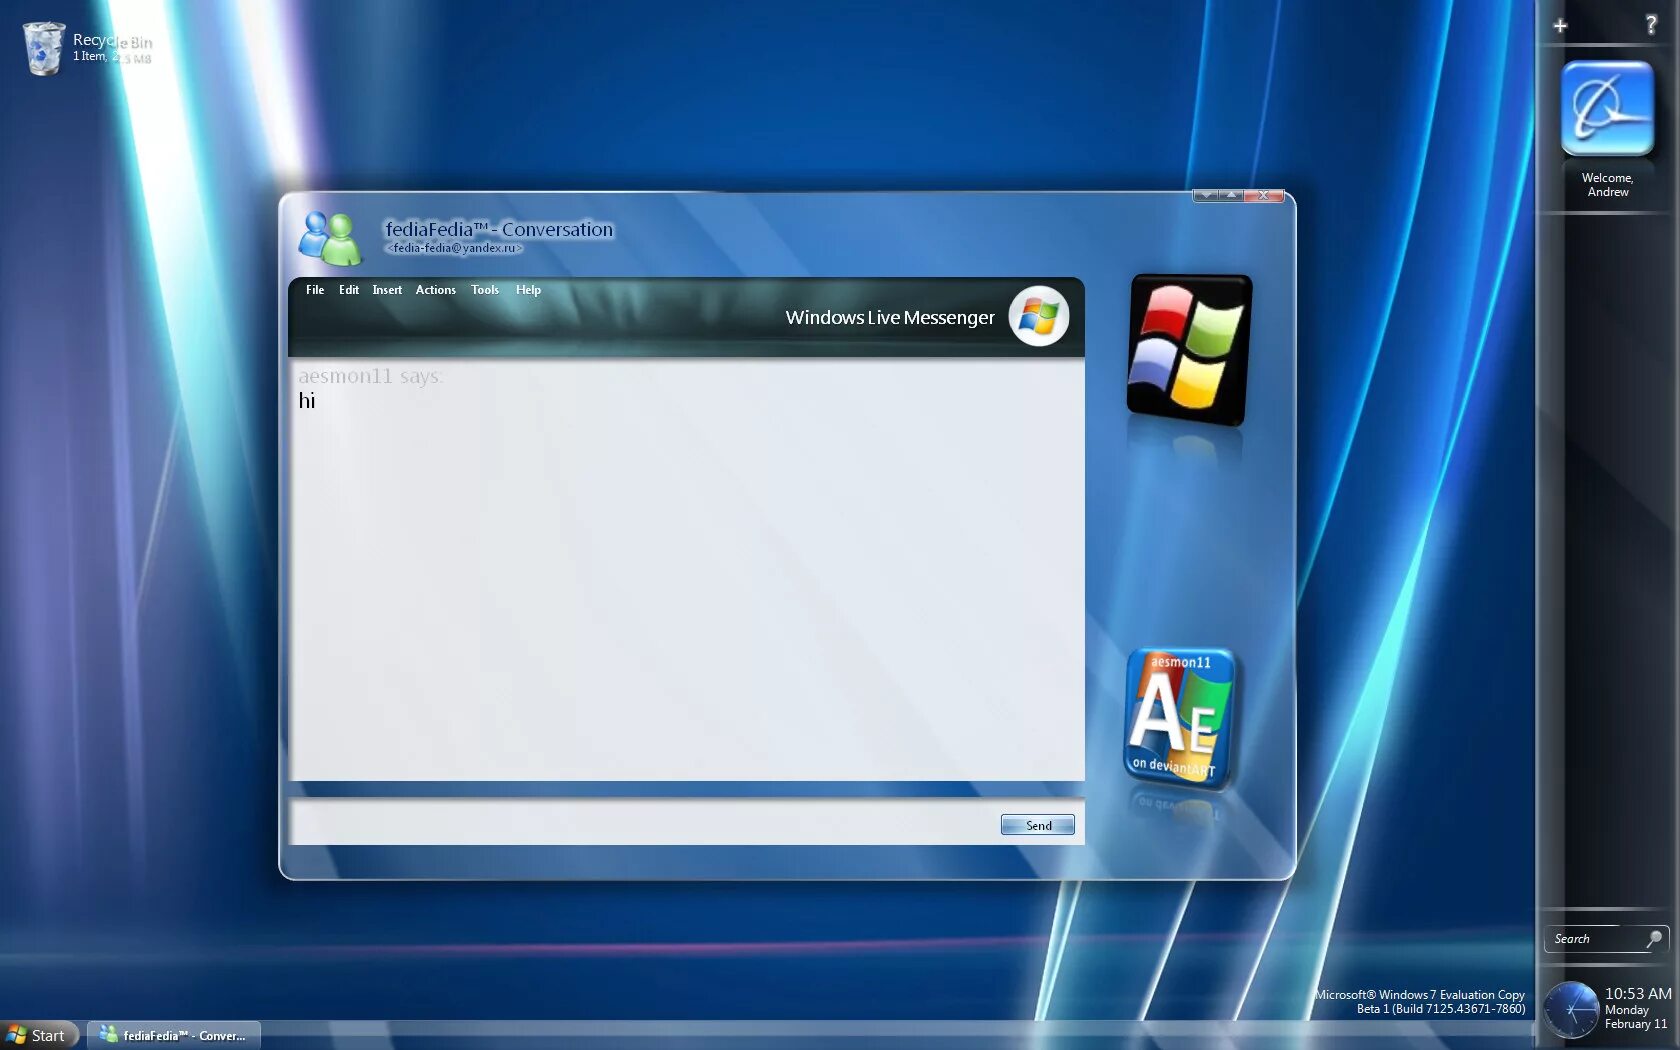Click the 'hi' message text
This screenshot has height=1050, width=1680.
[307, 401]
